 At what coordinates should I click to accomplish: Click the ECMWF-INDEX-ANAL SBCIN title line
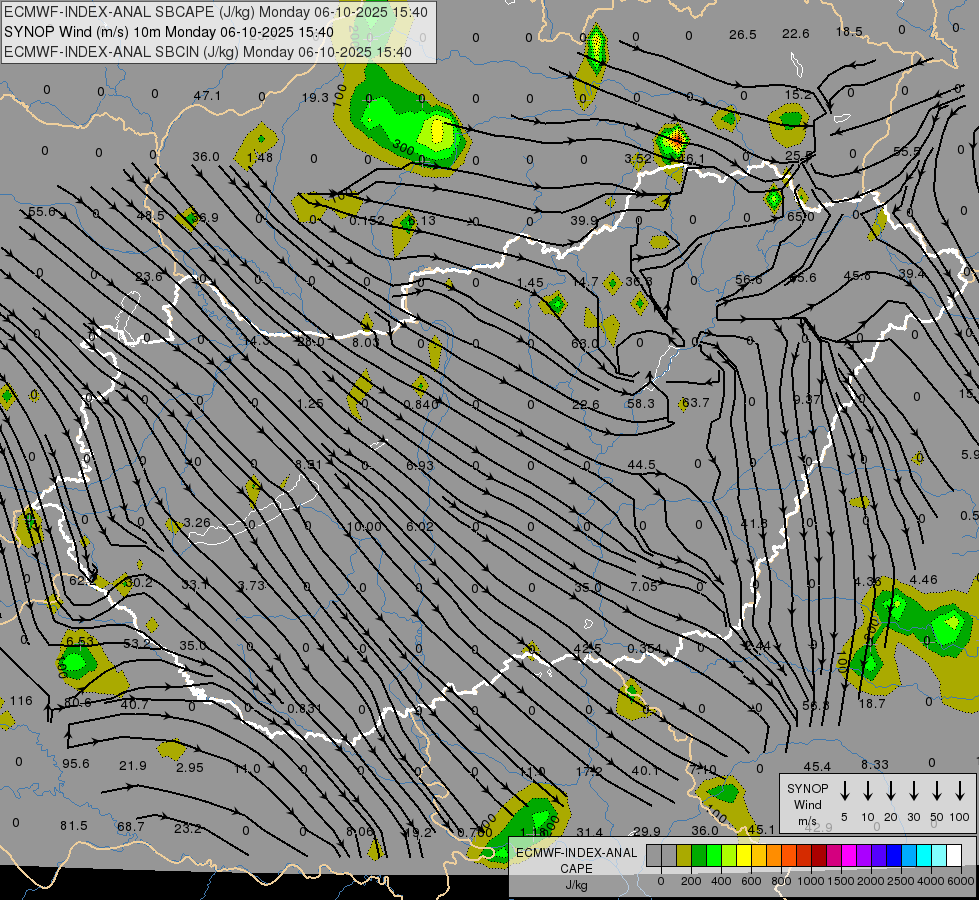pyautogui.click(x=208, y=52)
